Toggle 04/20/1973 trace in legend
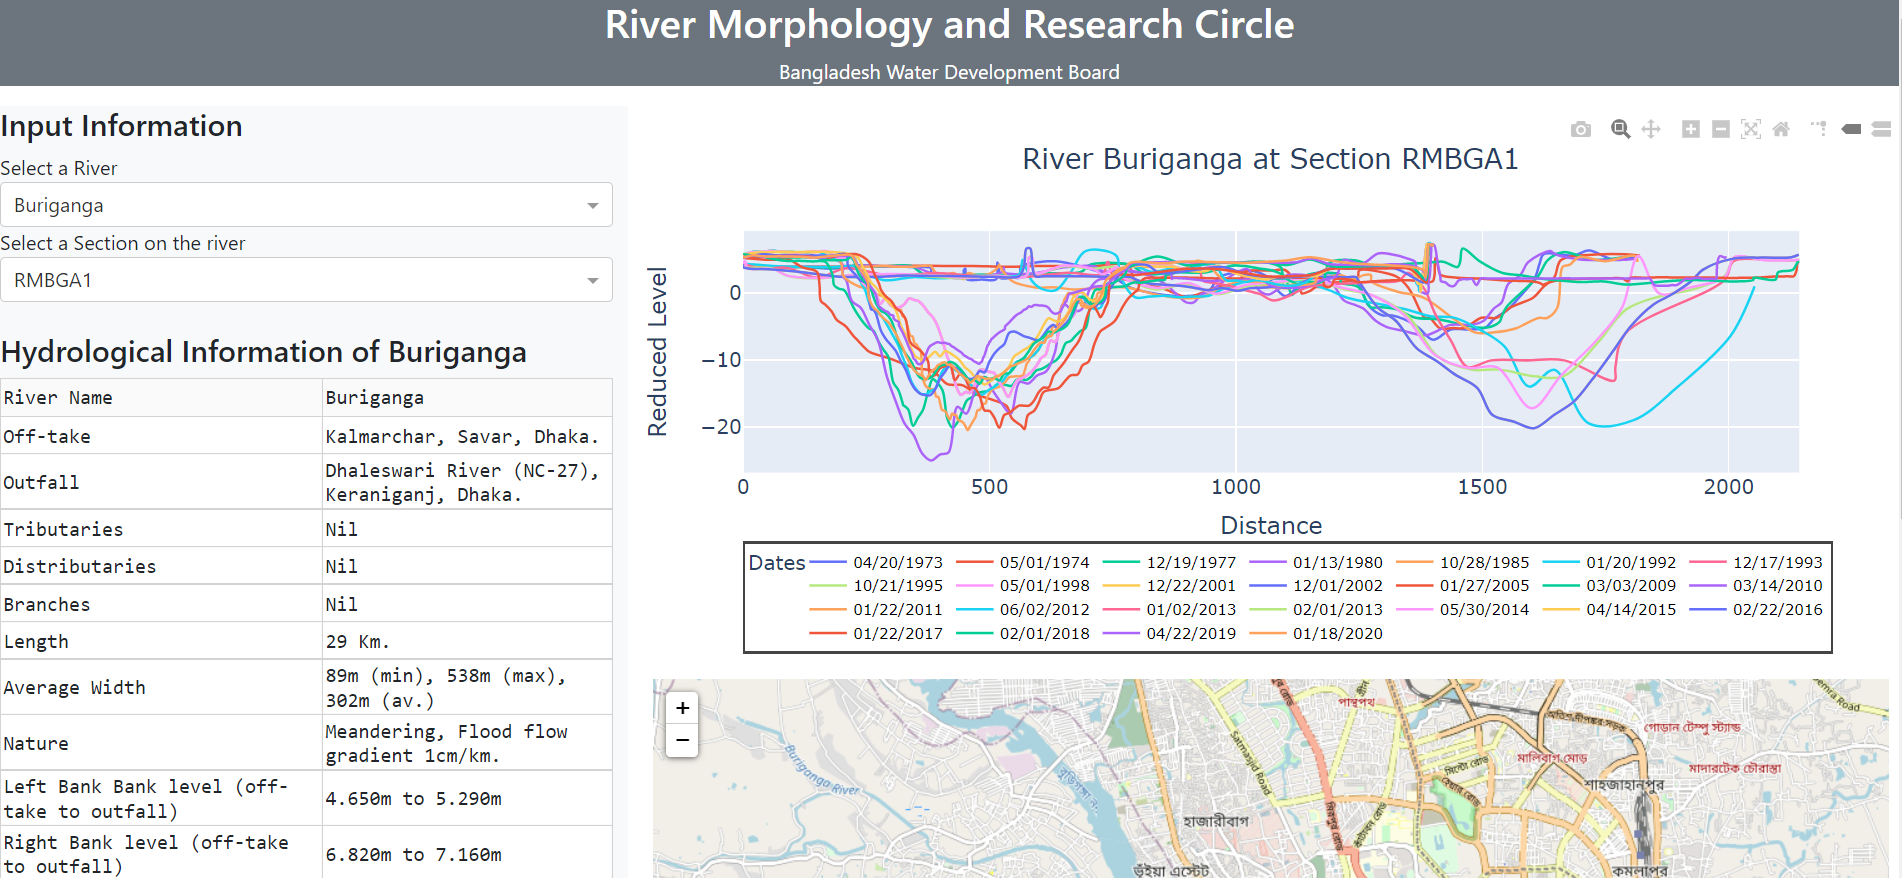 click(x=876, y=563)
